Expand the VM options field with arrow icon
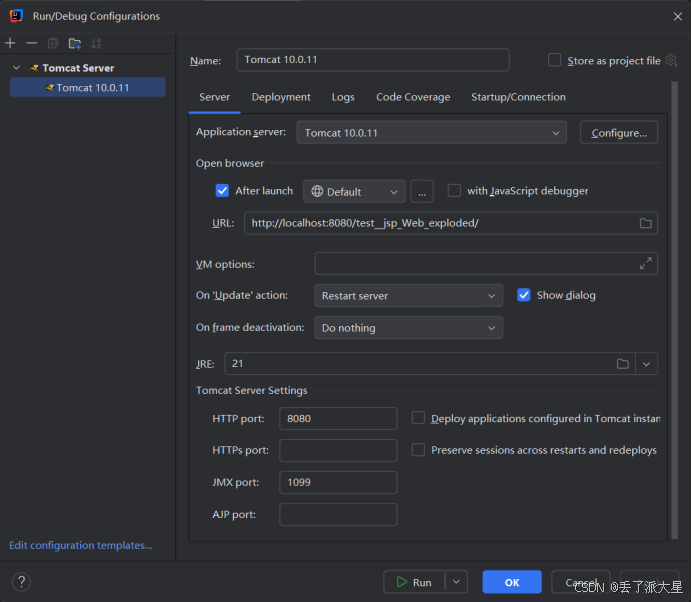The width and height of the screenshot is (692, 602). click(x=646, y=263)
